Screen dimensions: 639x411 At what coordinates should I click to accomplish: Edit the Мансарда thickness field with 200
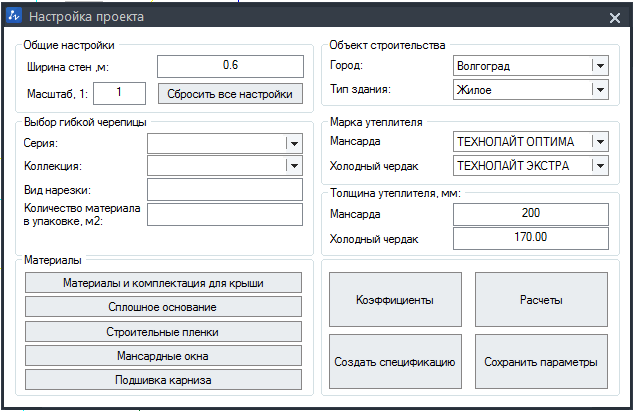(531, 214)
